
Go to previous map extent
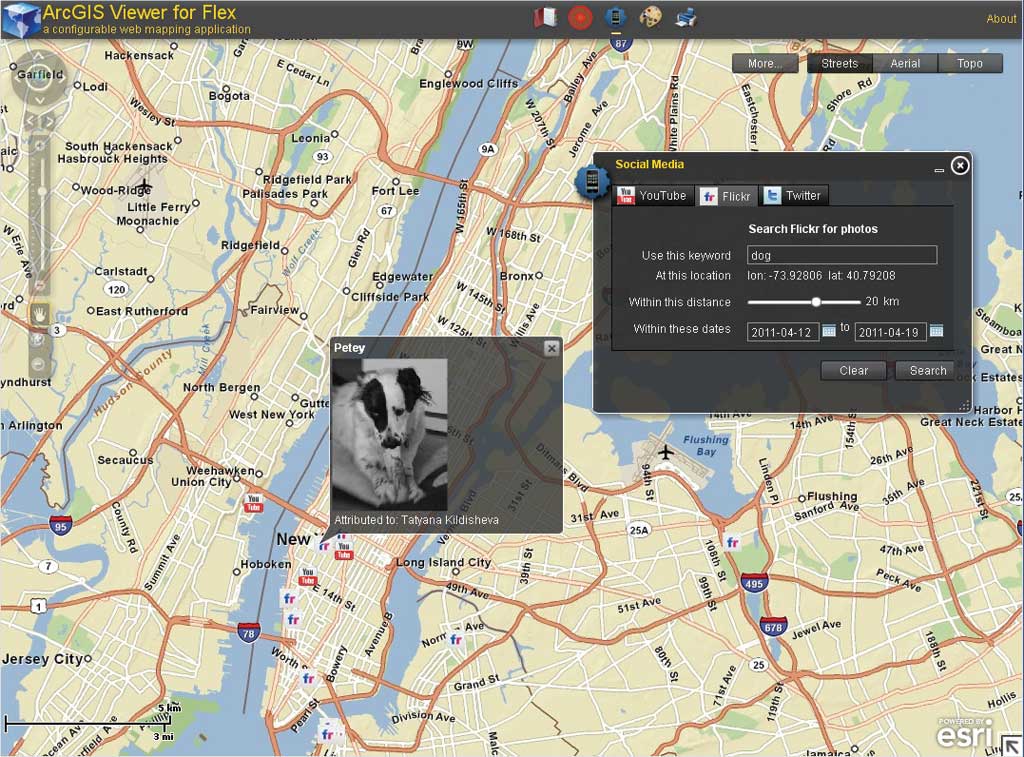pos(30,121)
